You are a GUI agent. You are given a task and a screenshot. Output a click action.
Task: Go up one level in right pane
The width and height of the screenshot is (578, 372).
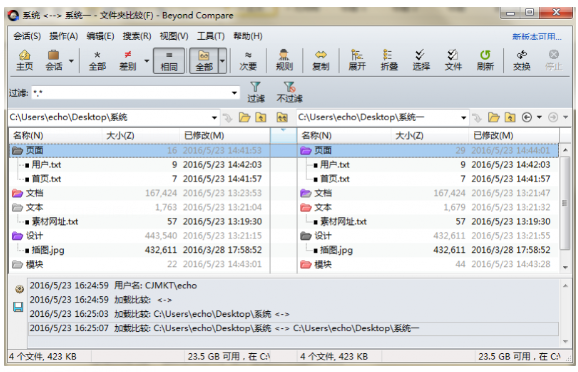tap(510, 118)
